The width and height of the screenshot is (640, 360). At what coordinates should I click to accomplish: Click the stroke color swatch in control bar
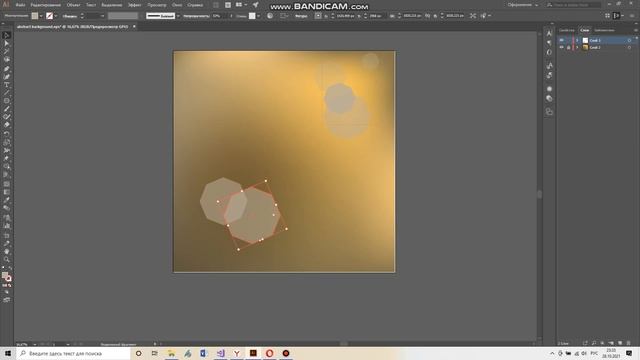tap(49, 16)
